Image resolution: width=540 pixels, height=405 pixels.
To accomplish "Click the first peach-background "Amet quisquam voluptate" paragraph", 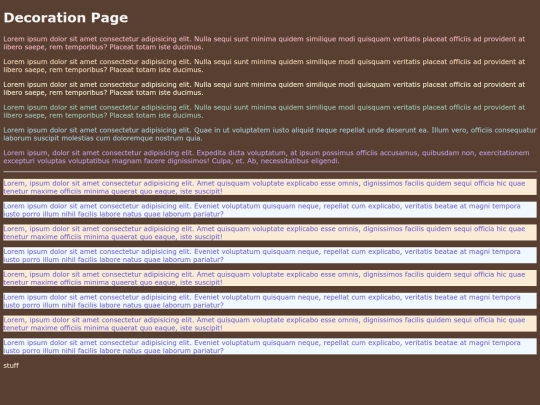I will (270, 187).
